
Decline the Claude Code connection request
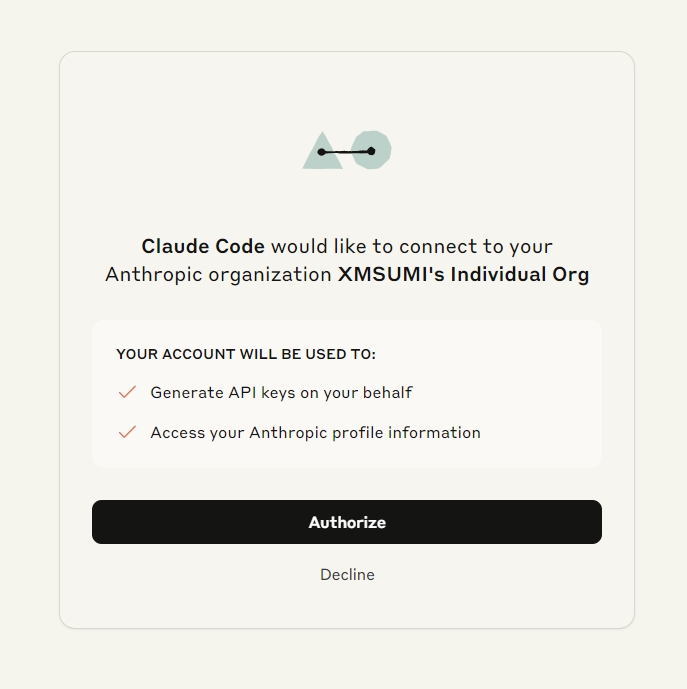pos(347,574)
